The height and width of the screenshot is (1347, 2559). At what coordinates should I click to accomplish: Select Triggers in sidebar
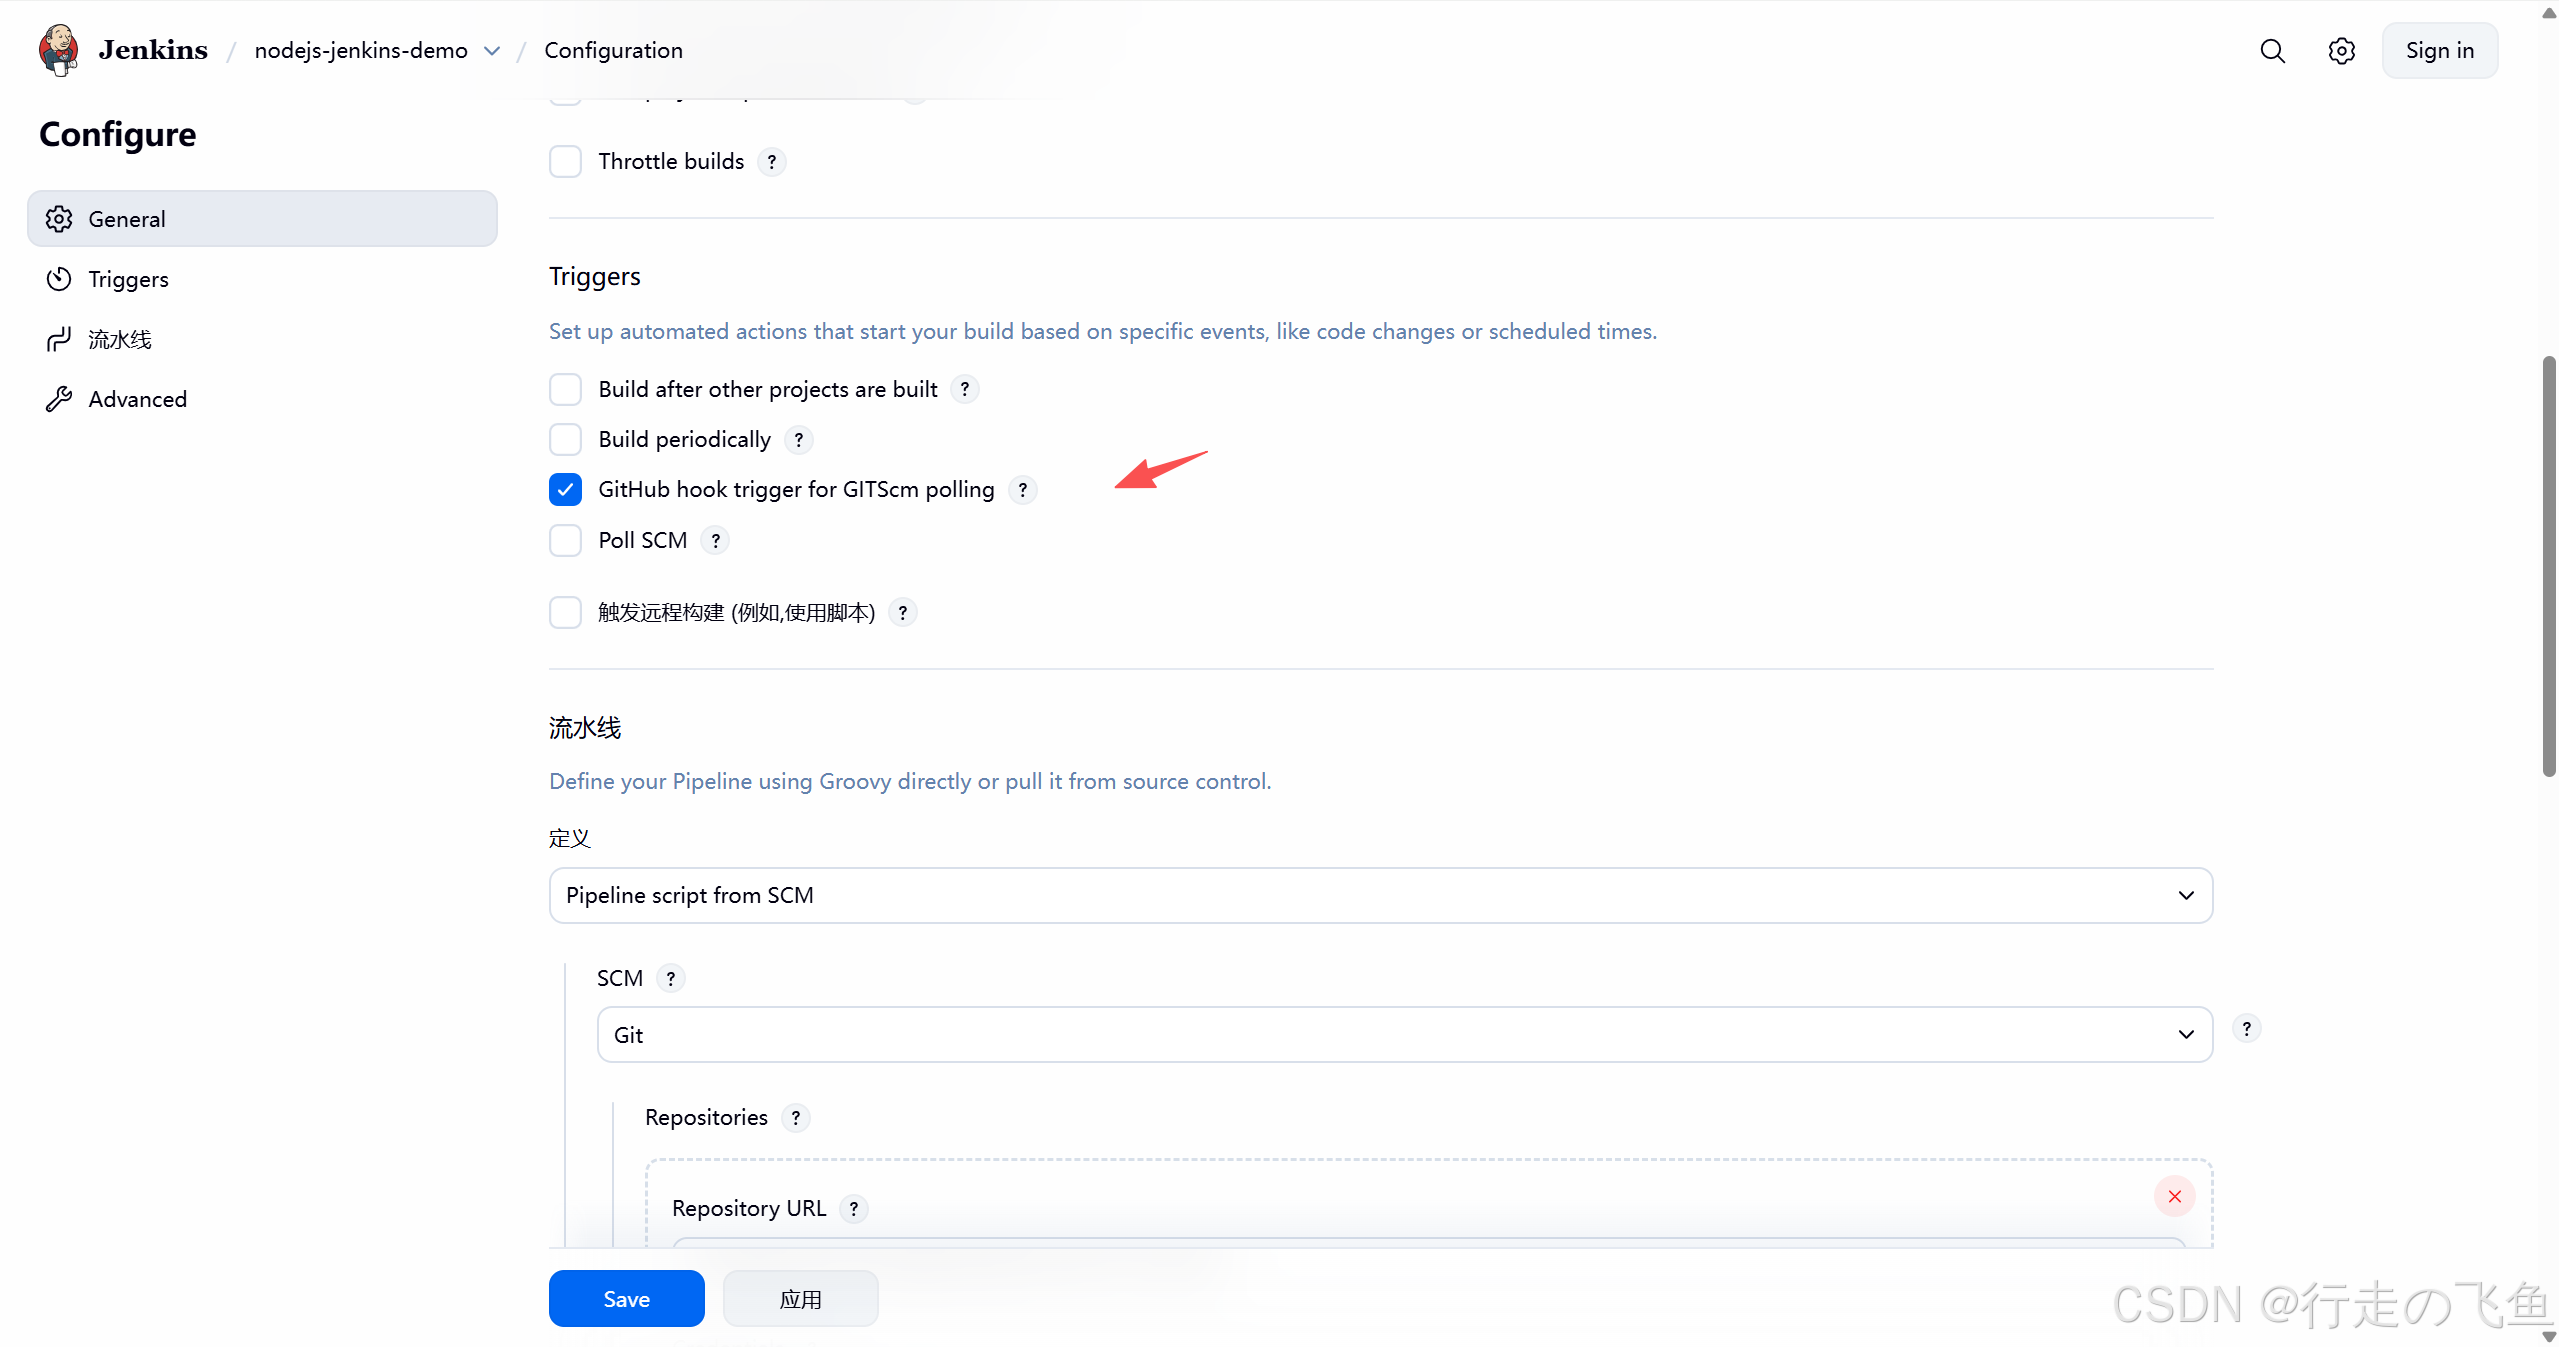coord(262,279)
